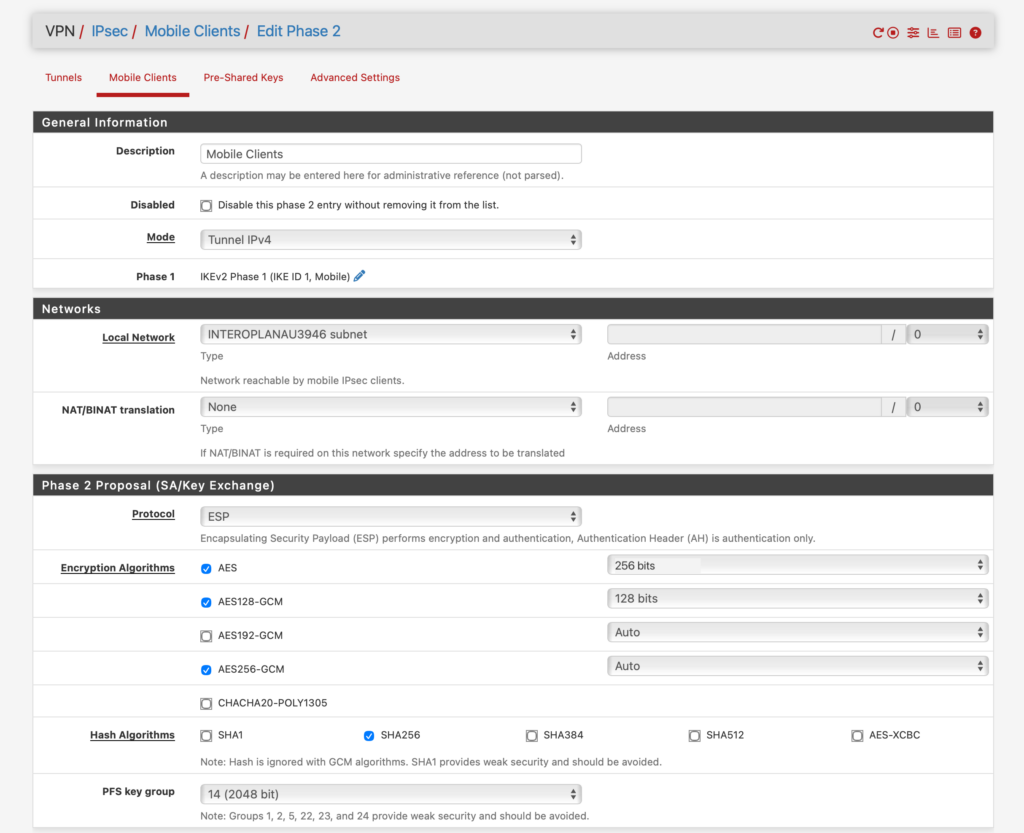Edit Phase 1 via the pencil icon
The image size is (1024, 833).
click(x=359, y=276)
